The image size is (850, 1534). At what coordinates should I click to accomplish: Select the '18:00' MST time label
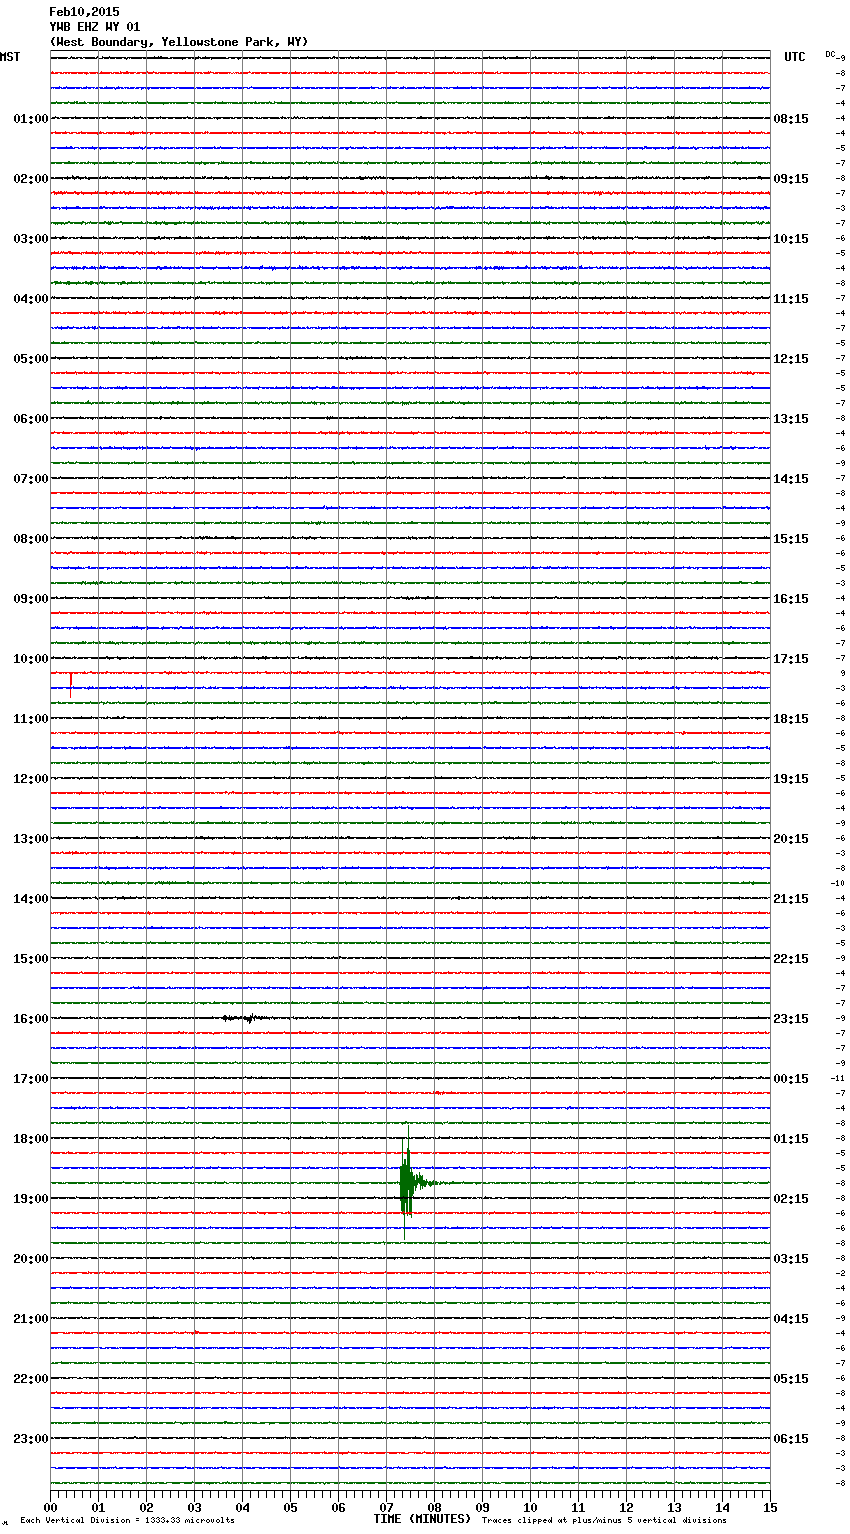click(31, 1139)
